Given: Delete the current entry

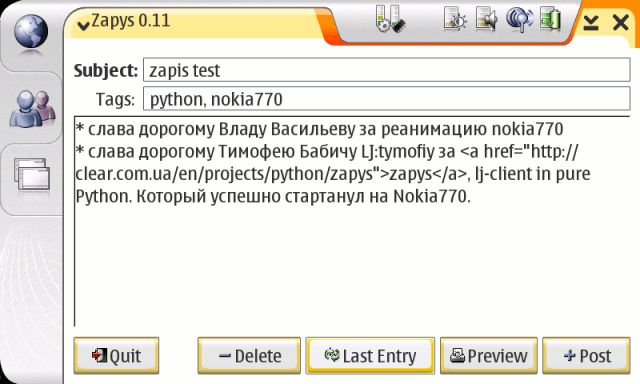Looking at the screenshot, I should click(249, 356).
